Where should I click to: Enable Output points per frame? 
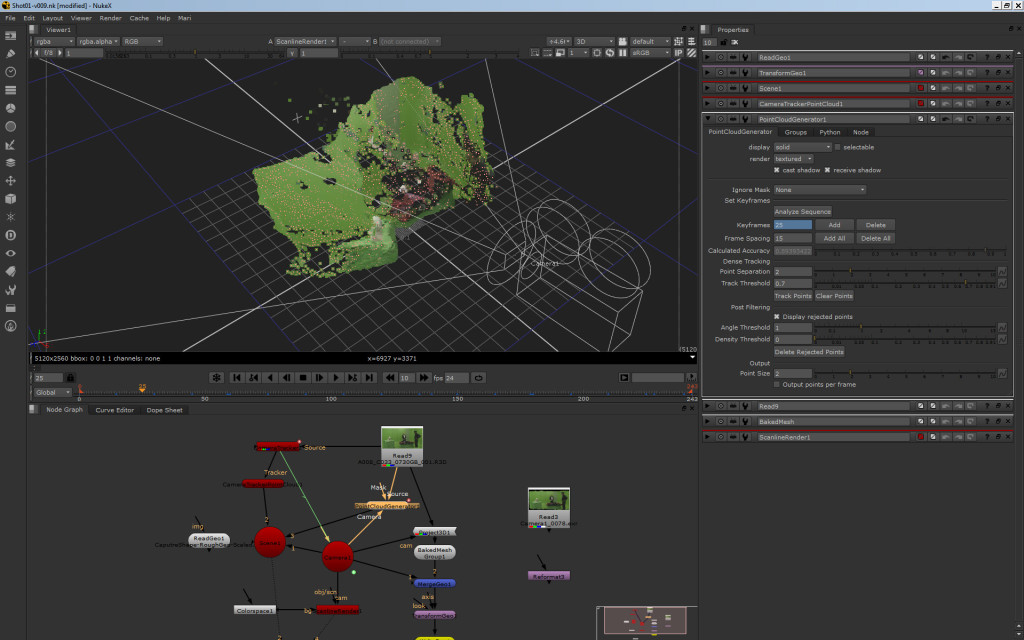pos(777,384)
